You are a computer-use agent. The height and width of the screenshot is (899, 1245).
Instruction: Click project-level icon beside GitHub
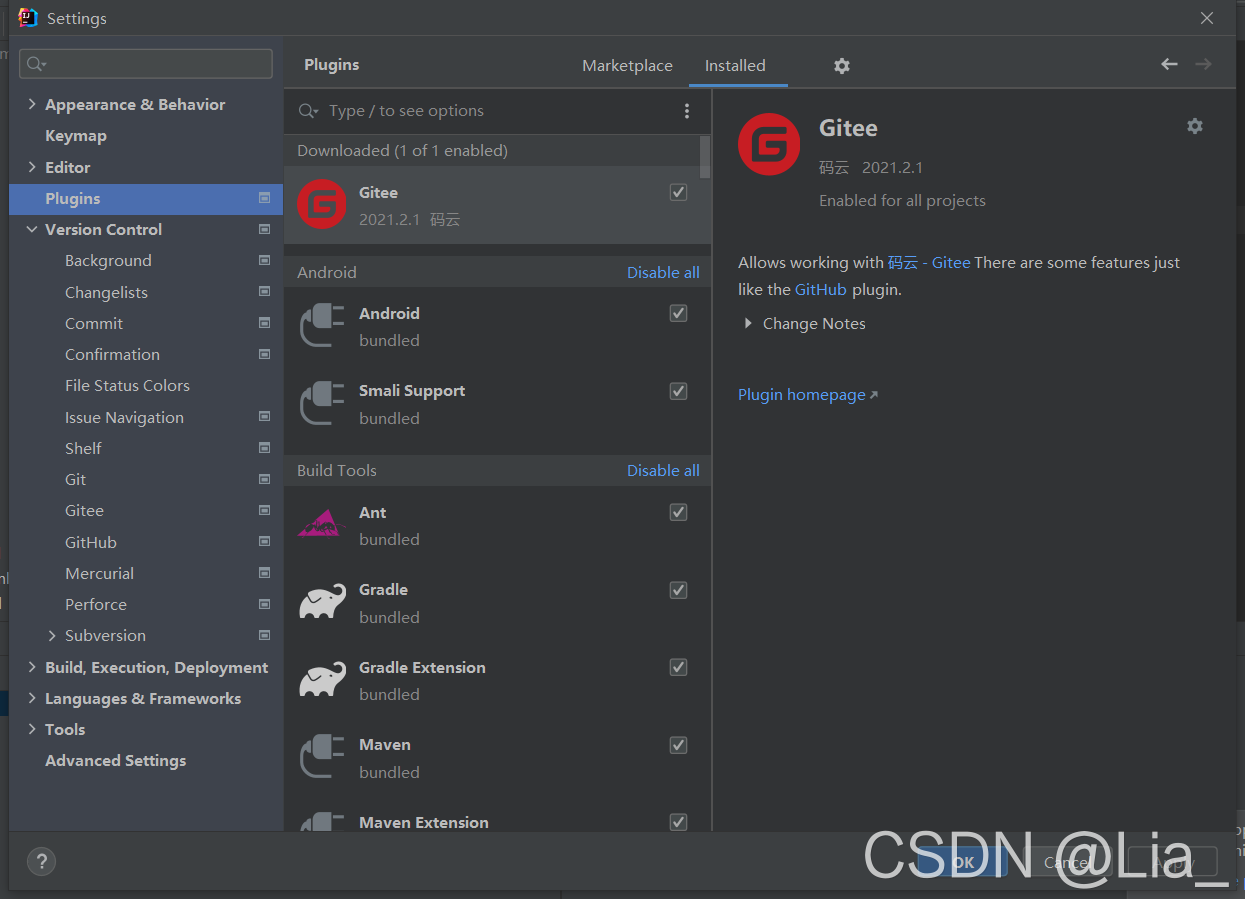264,541
